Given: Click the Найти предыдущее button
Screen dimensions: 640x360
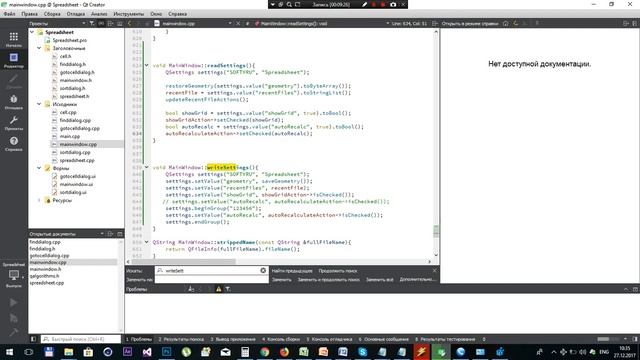Looking at the screenshot, I should (292, 271).
